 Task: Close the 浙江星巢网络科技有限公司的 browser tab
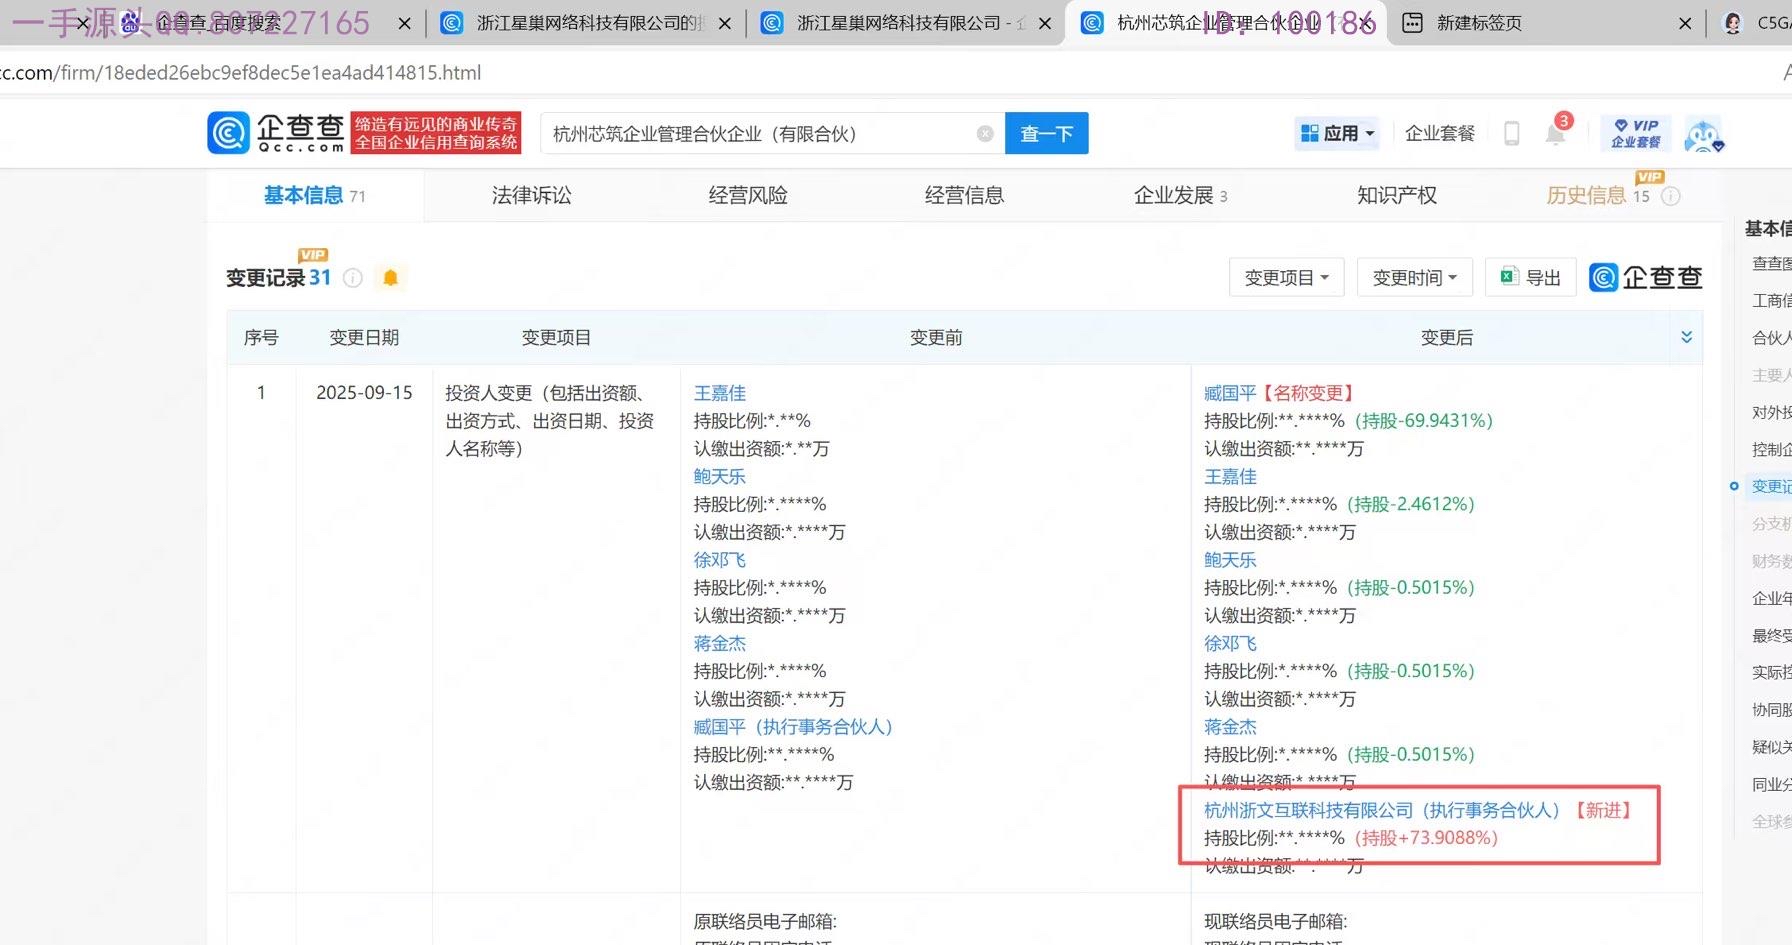(x=725, y=23)
